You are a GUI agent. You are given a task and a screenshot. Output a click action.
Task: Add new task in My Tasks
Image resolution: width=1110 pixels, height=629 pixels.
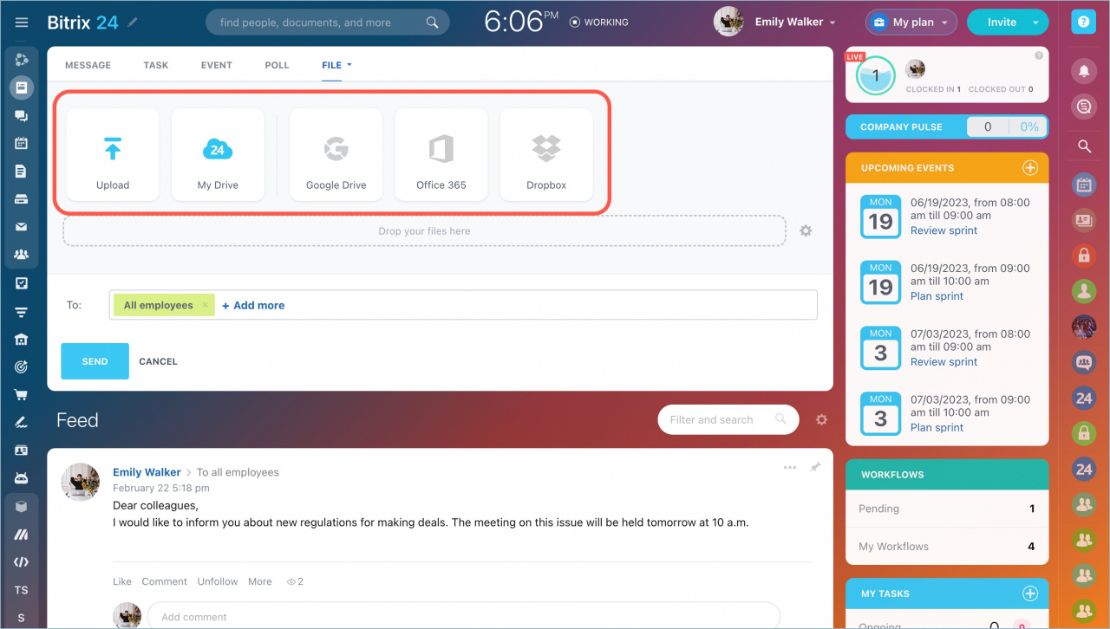1030,594
